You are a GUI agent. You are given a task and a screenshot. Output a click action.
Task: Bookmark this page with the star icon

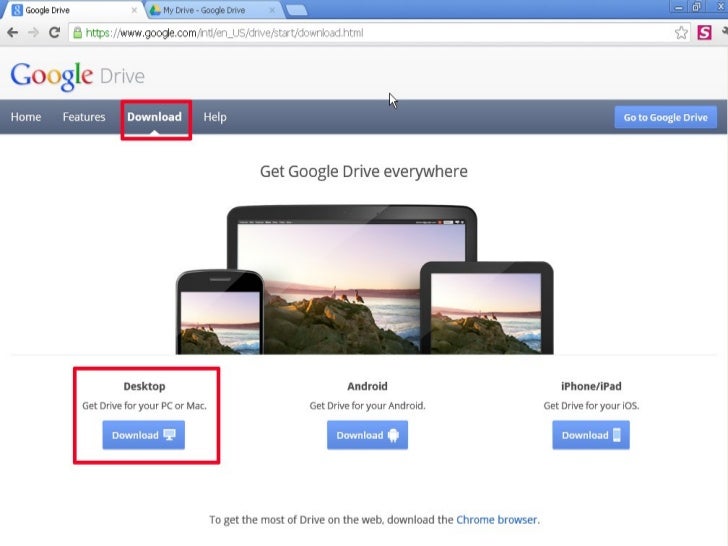pyautogui.click(x=681, y=32)
